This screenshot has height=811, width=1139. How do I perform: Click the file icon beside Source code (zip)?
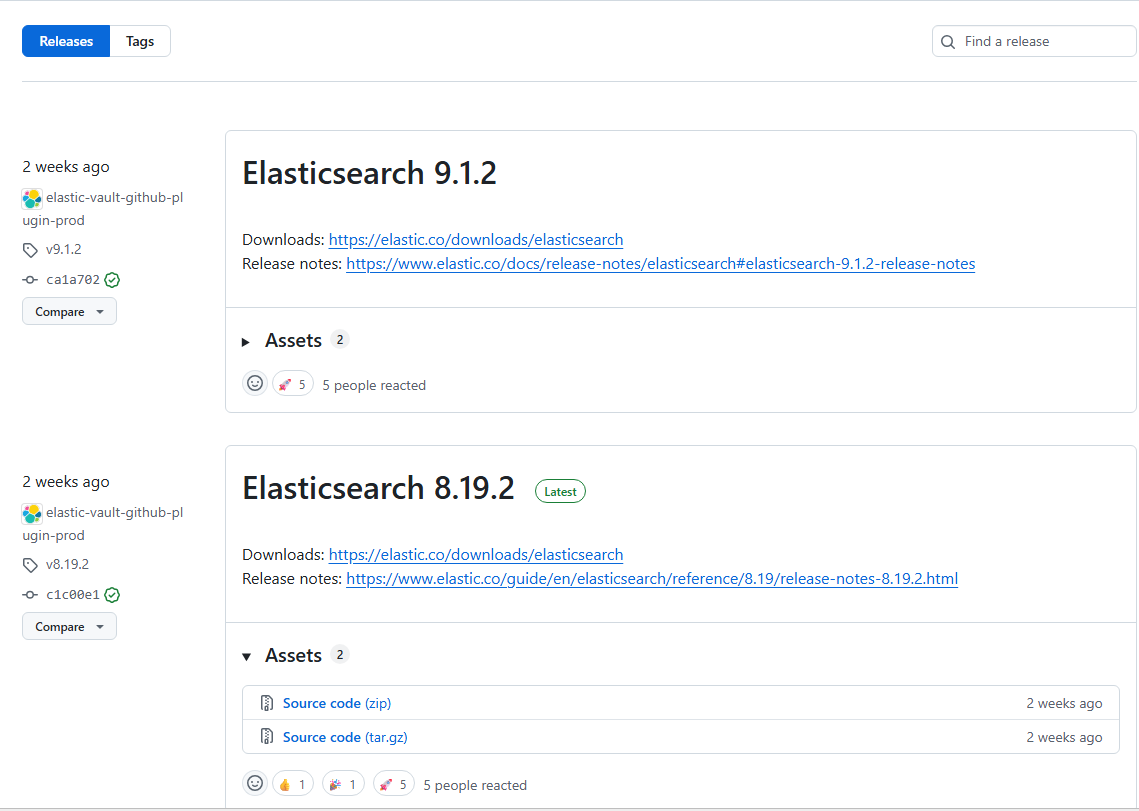click(267, 703)
